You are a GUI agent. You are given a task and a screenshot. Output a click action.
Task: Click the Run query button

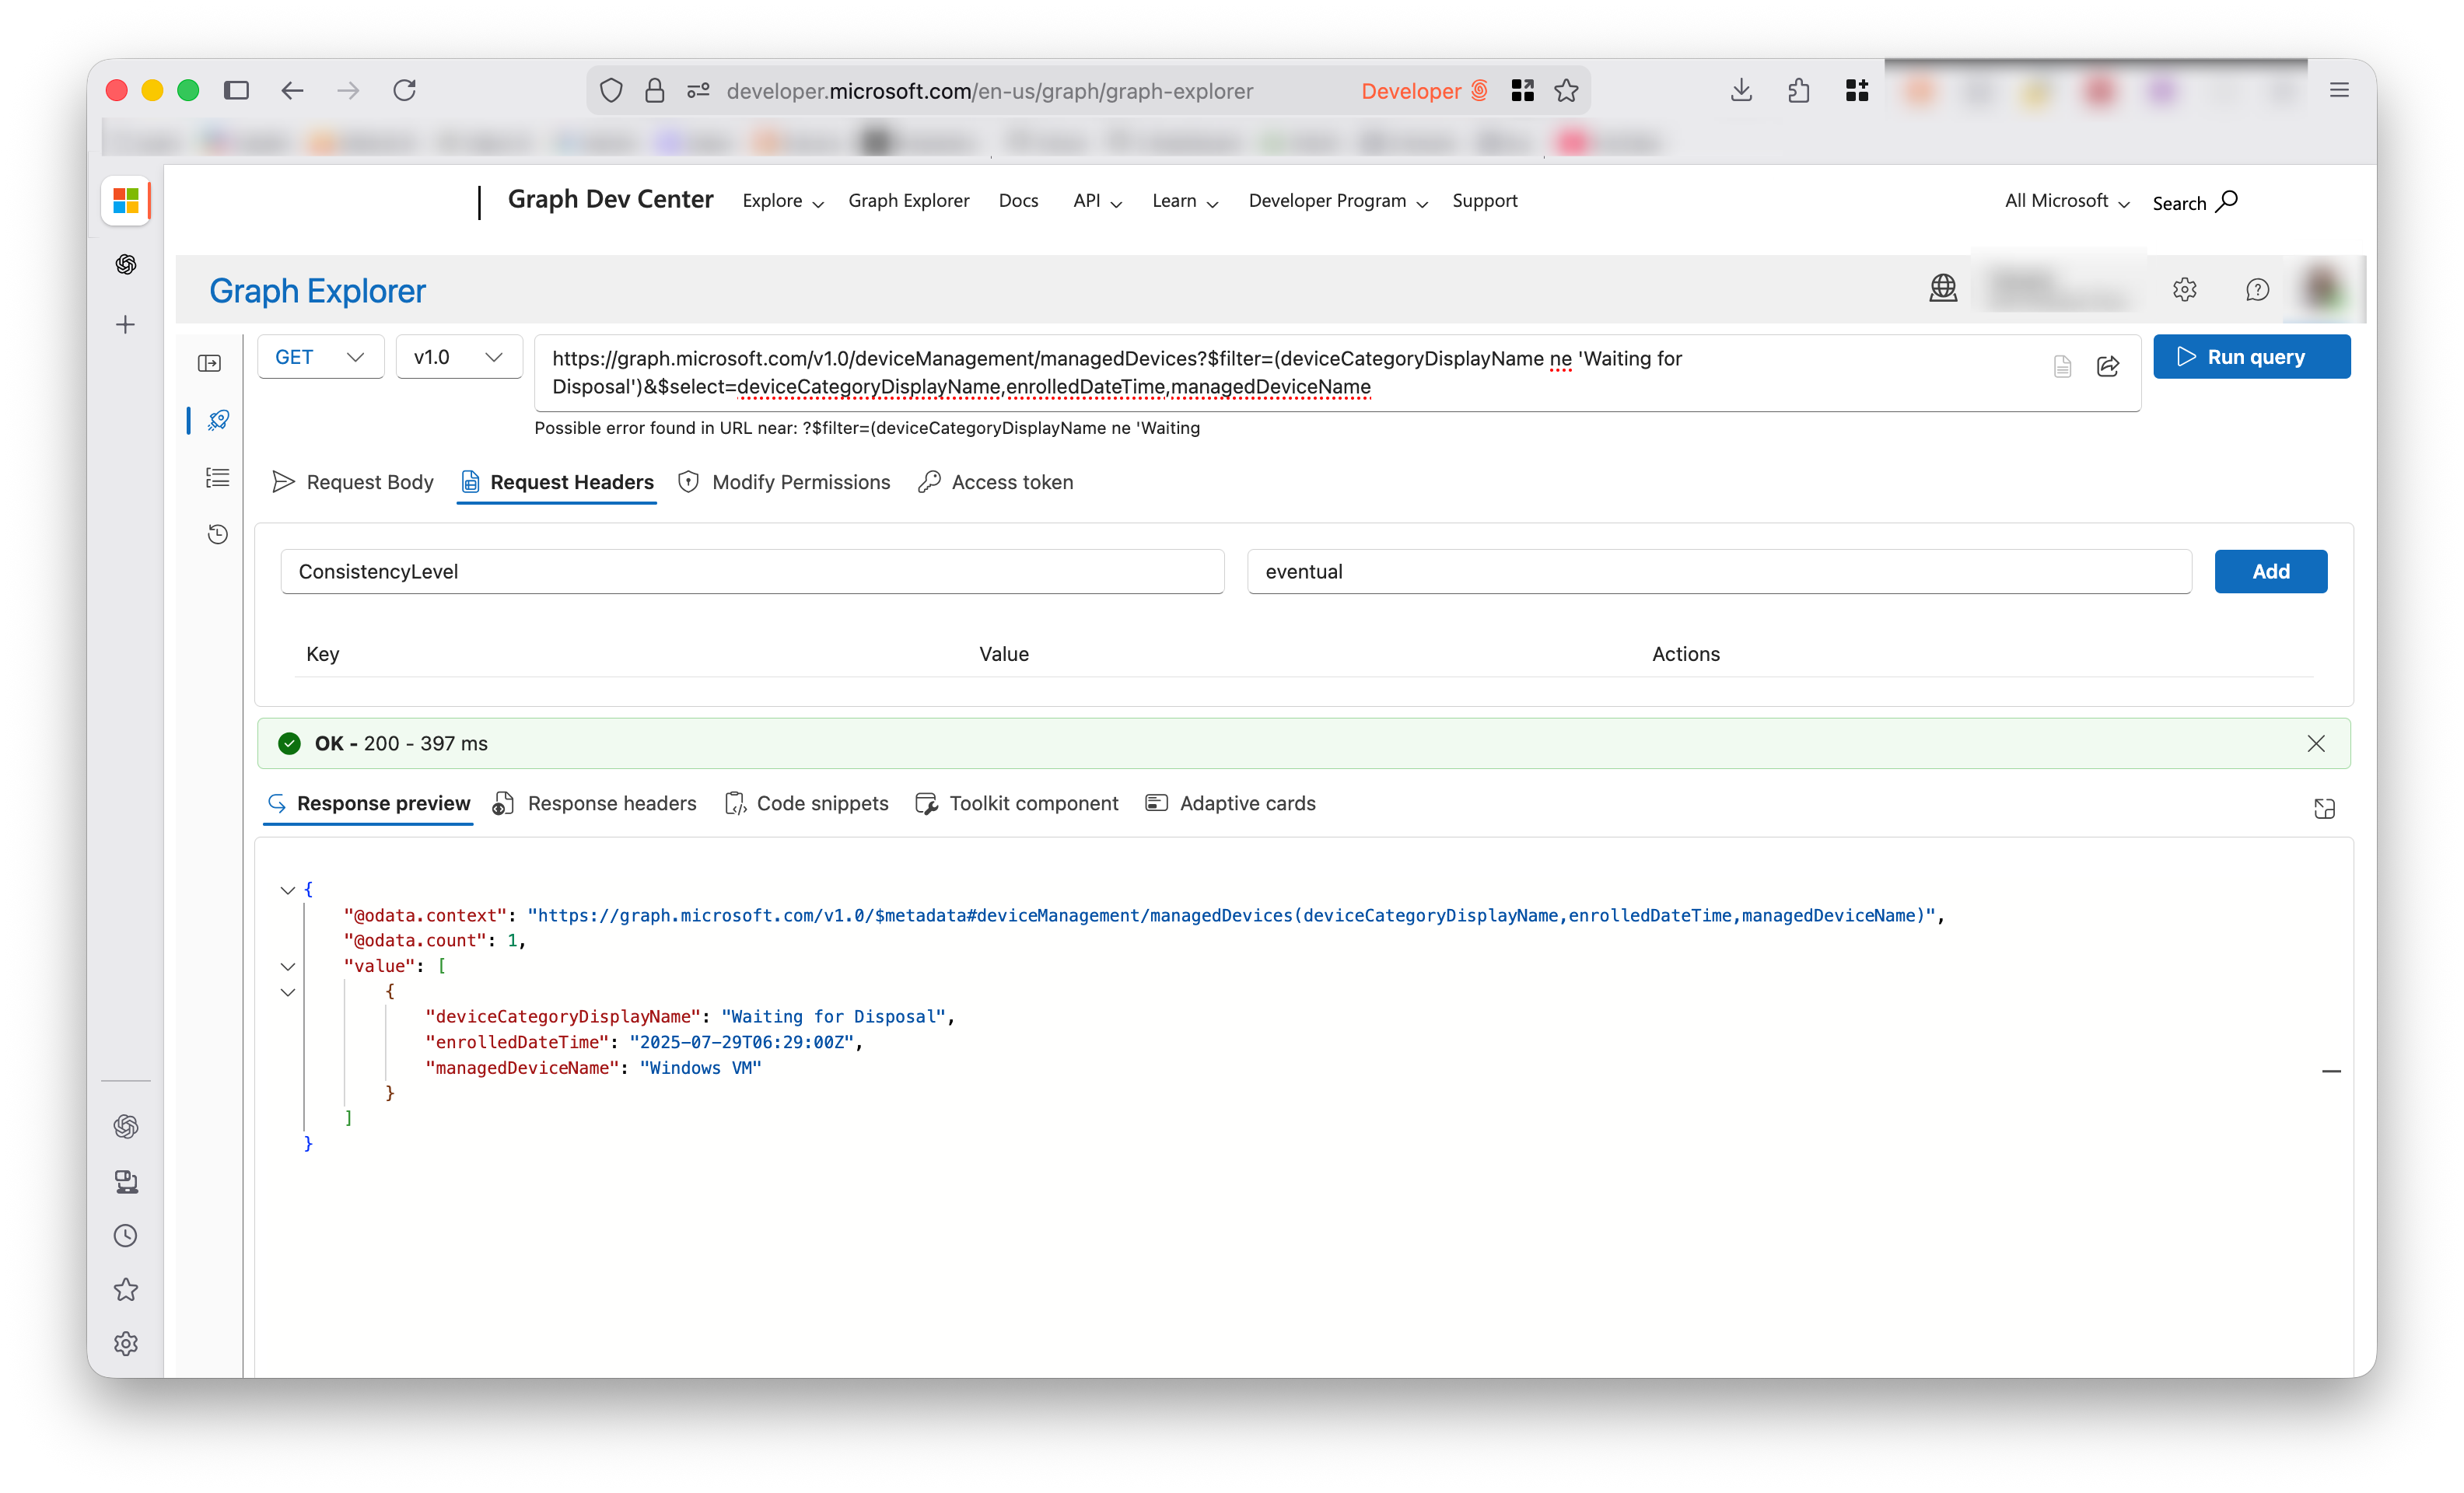pos(2251,357)
